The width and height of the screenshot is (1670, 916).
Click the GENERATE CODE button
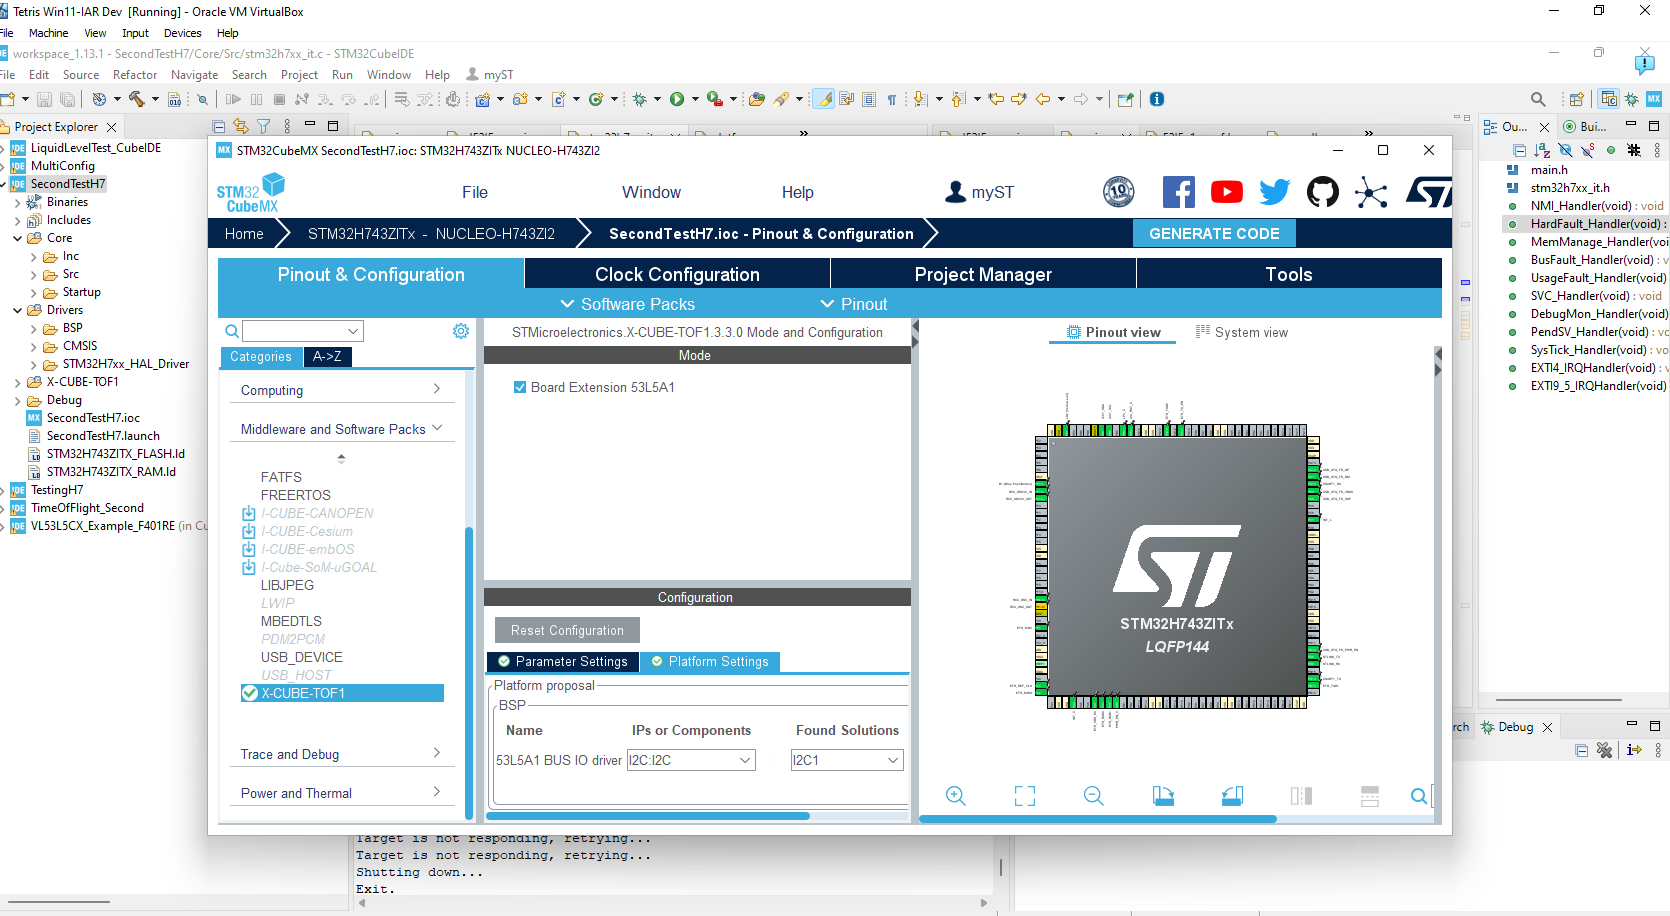pyautogui.click(x=1214, y=233)
